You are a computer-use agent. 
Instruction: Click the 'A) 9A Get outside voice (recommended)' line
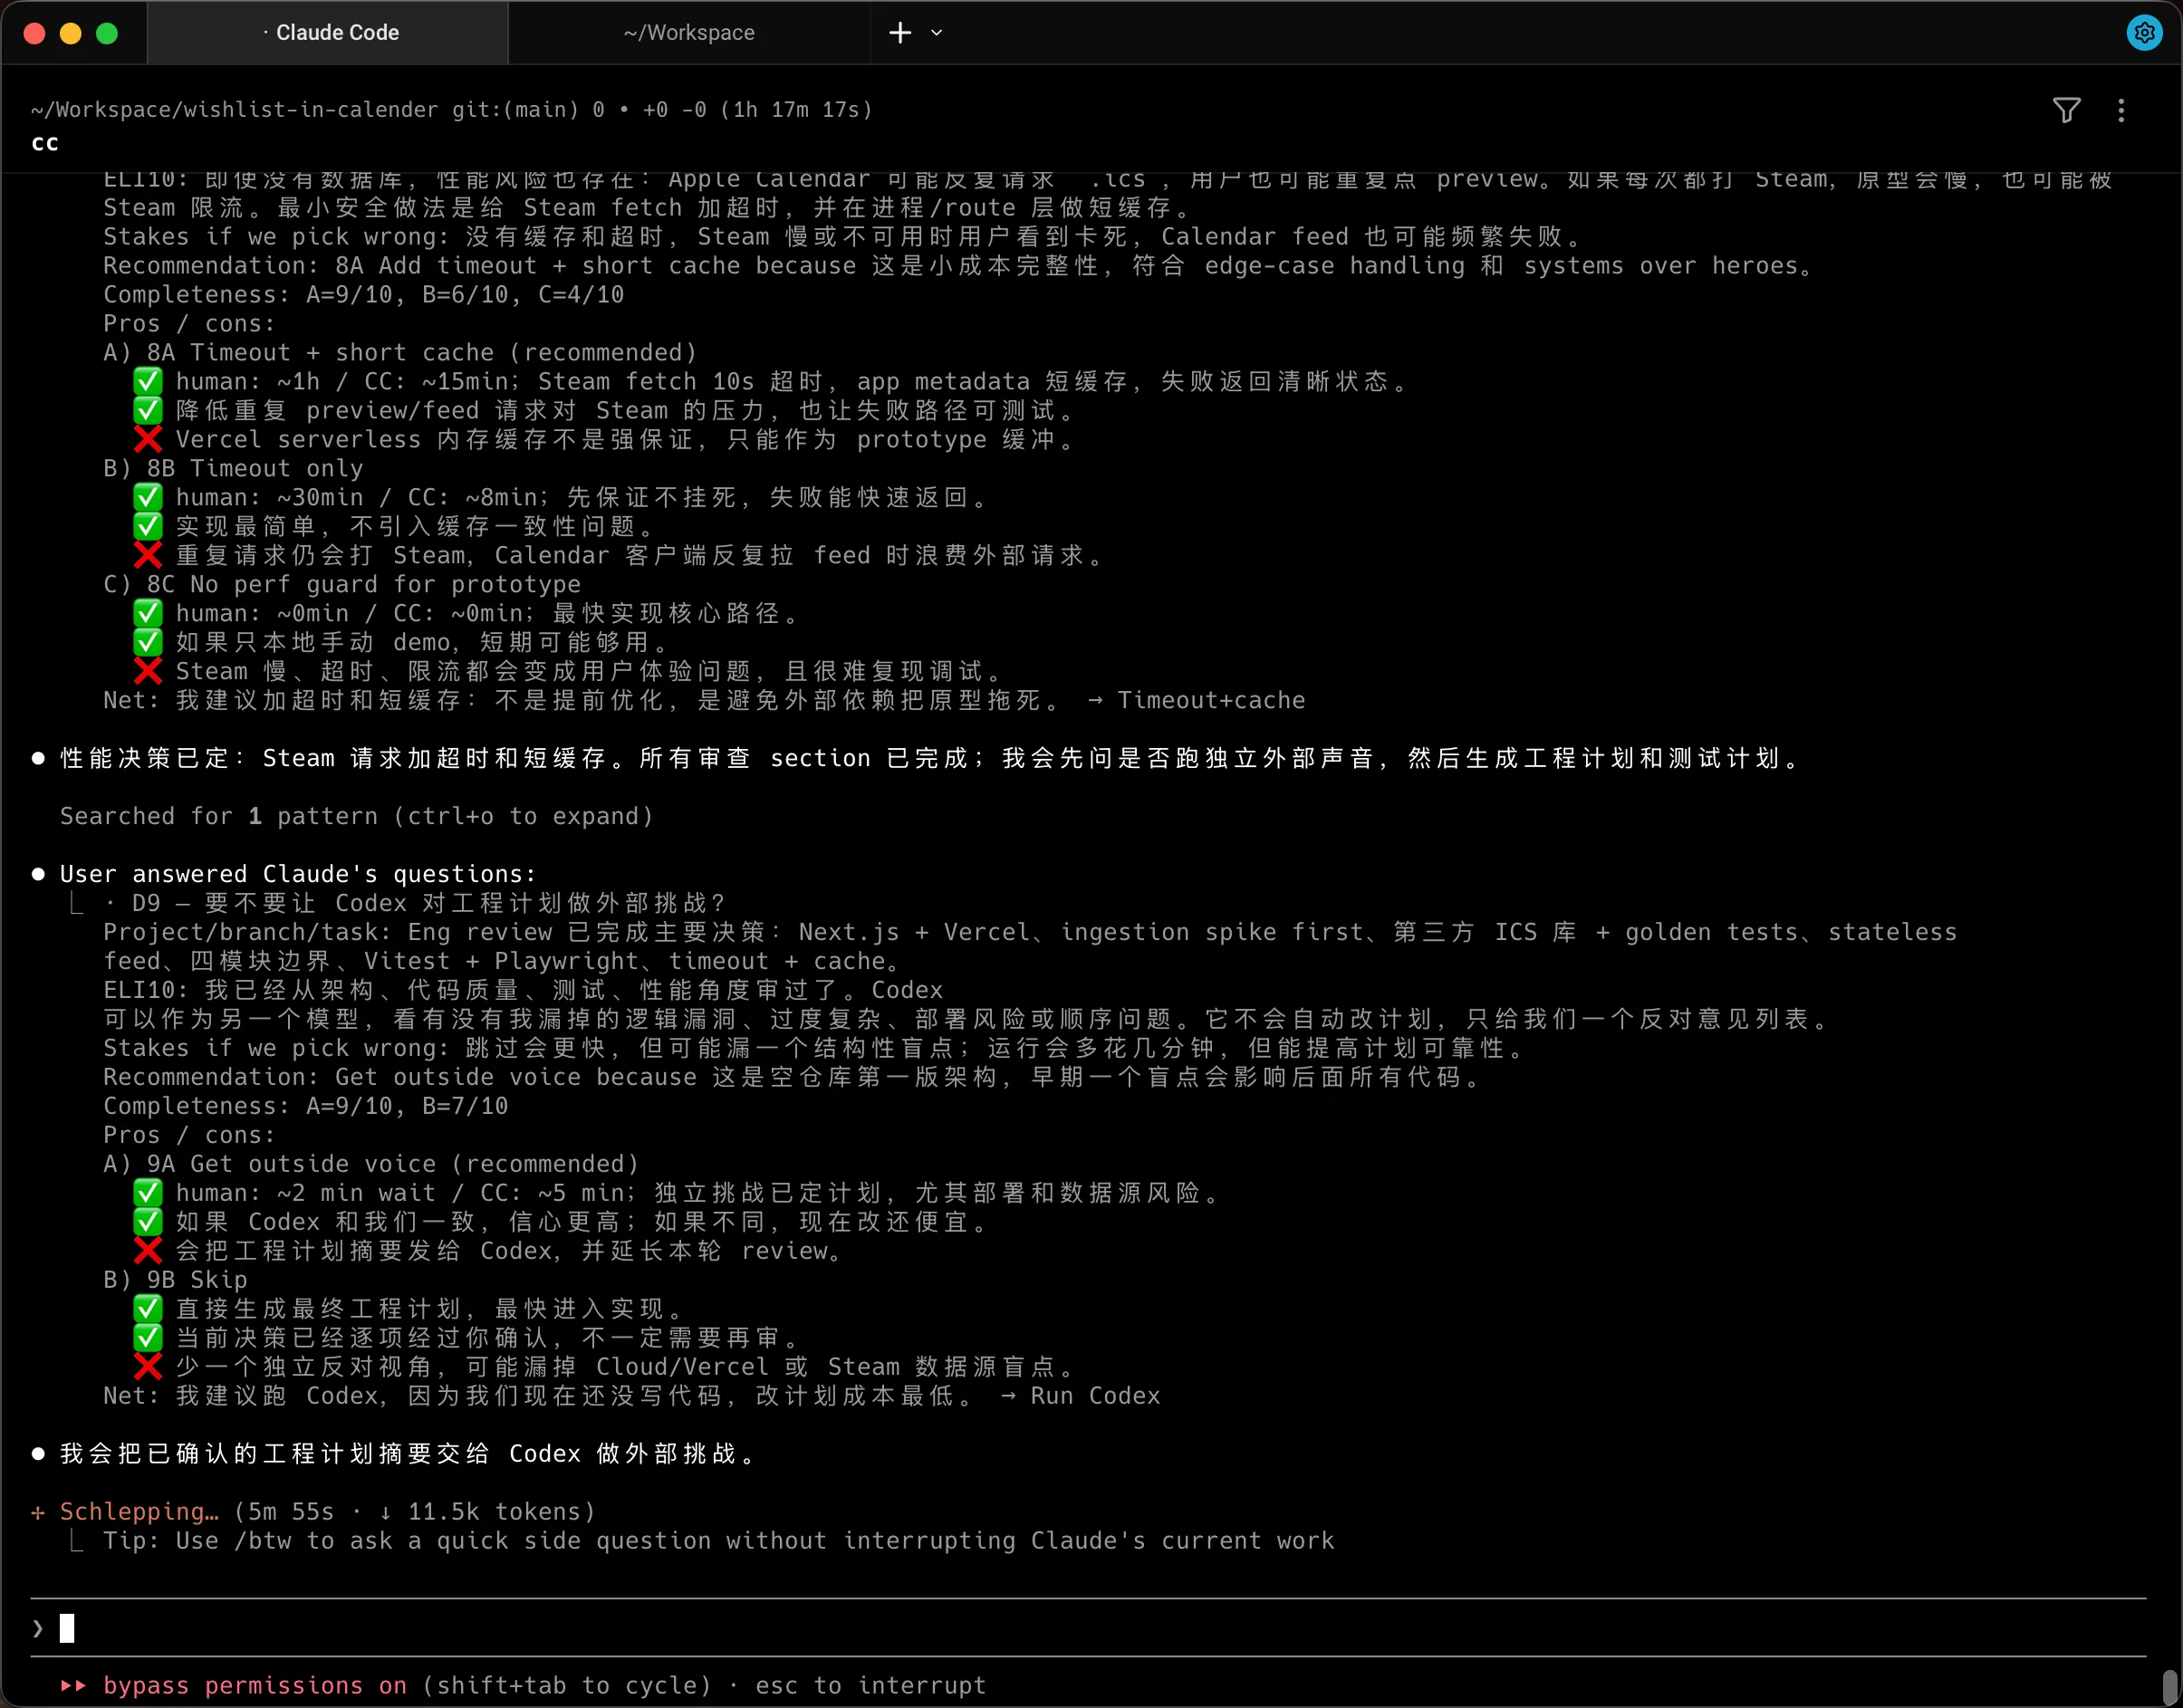(x=371, y=1164)
